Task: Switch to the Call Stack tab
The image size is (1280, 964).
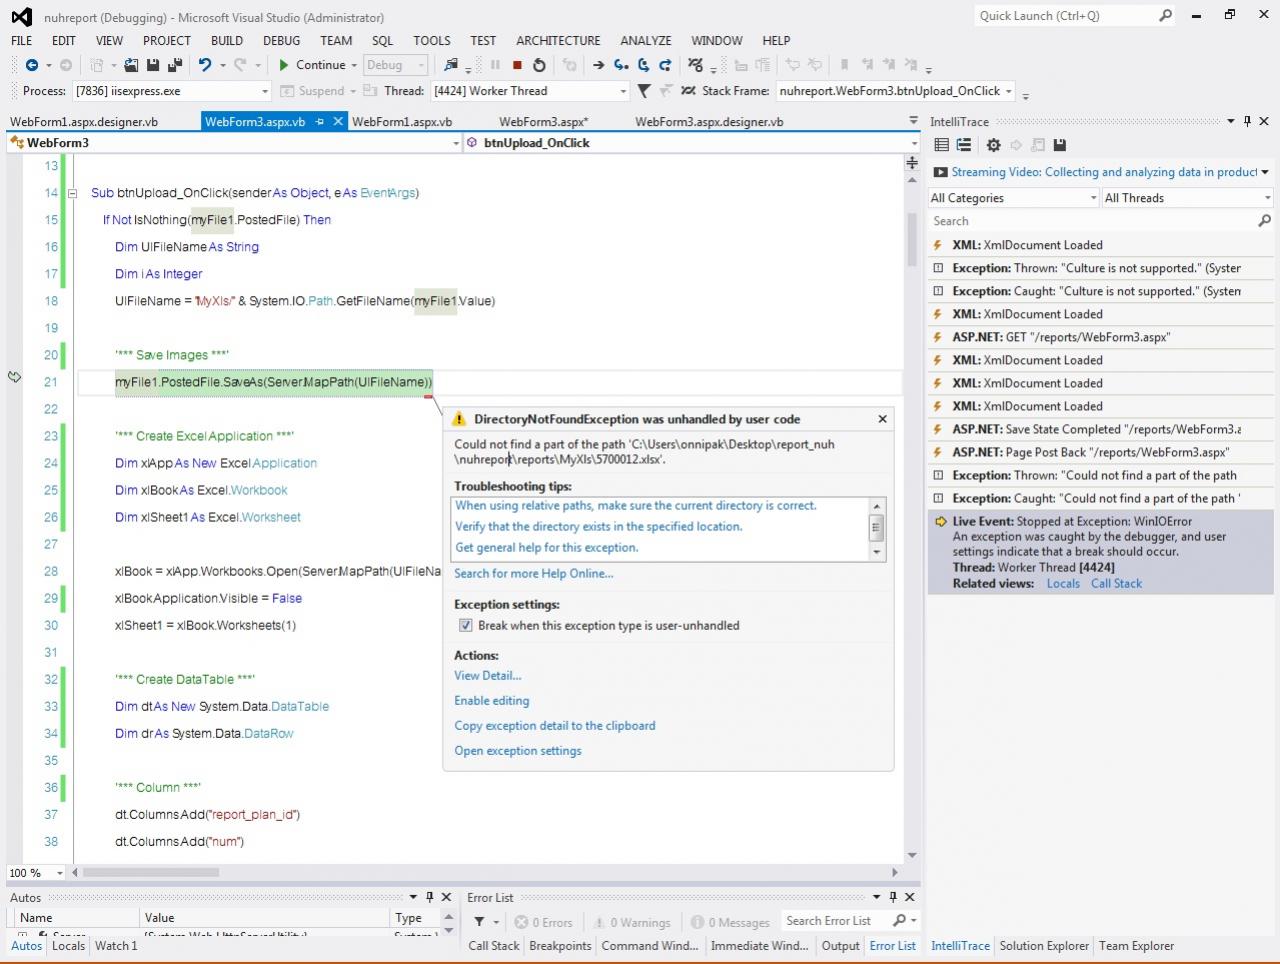Action: pyautogui.click(x=494, y=946)
